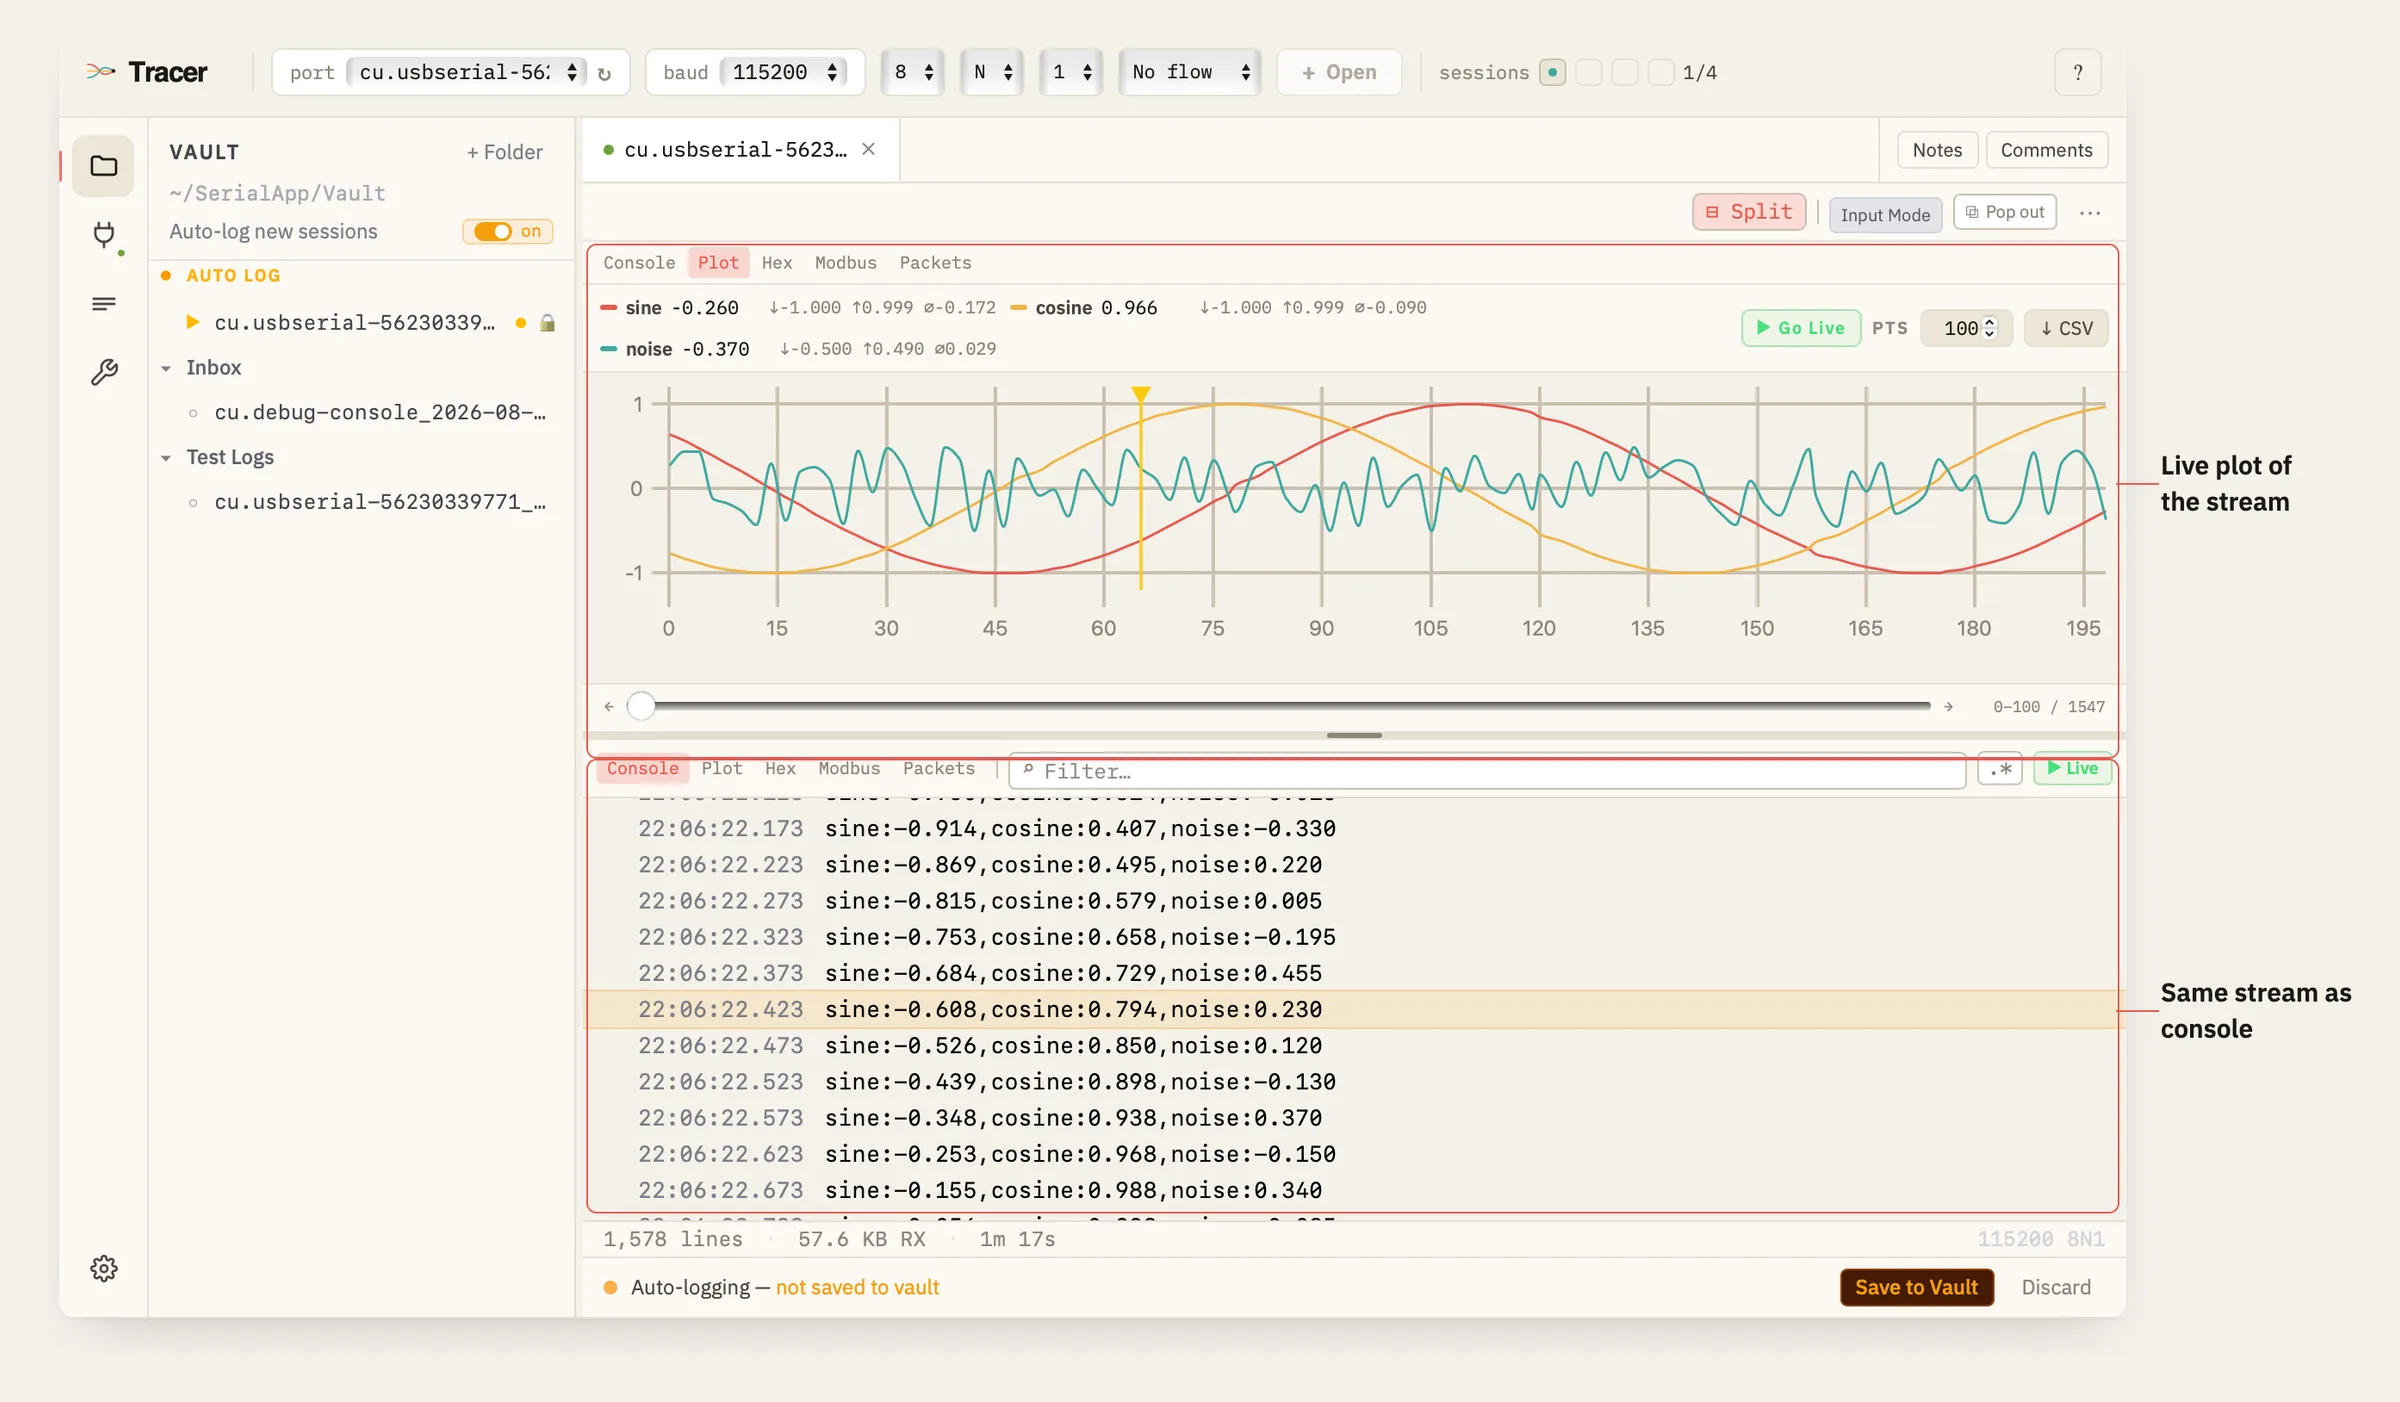Open the No flow control dropdown
This screenshot has height=1402, width=2400.
[x=1190, y=72]
